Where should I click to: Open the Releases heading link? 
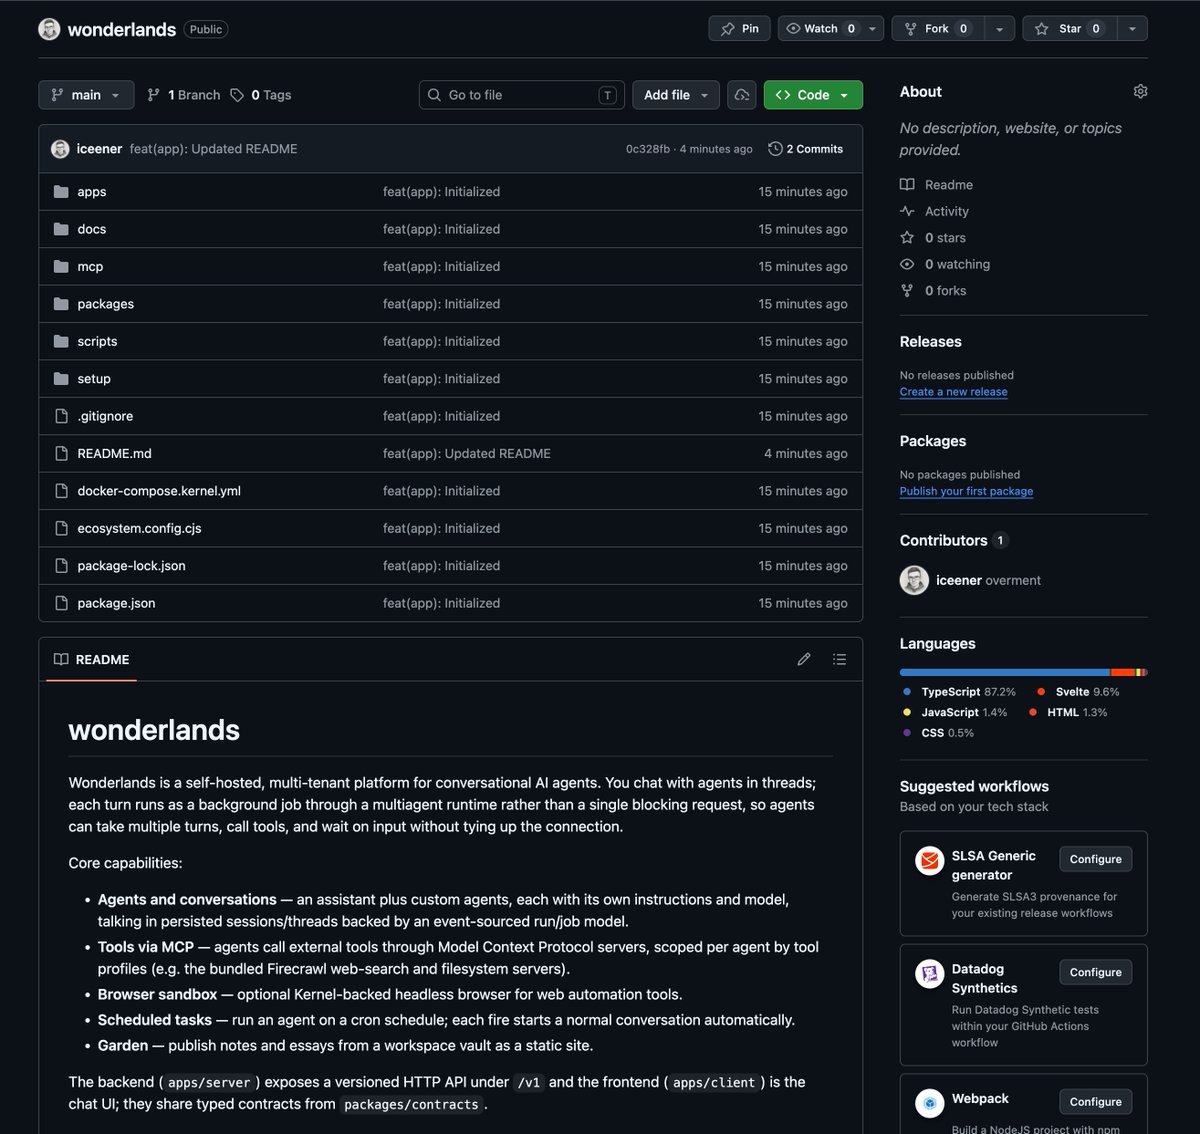[931, 342]
